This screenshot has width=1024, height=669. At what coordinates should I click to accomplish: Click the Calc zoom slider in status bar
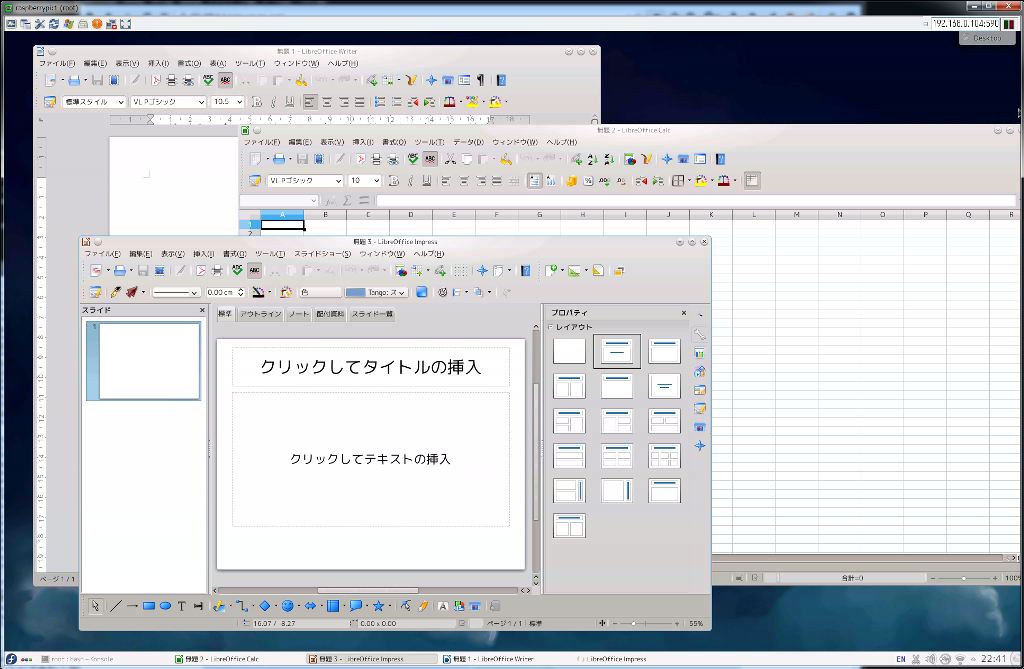click(964, 578)
